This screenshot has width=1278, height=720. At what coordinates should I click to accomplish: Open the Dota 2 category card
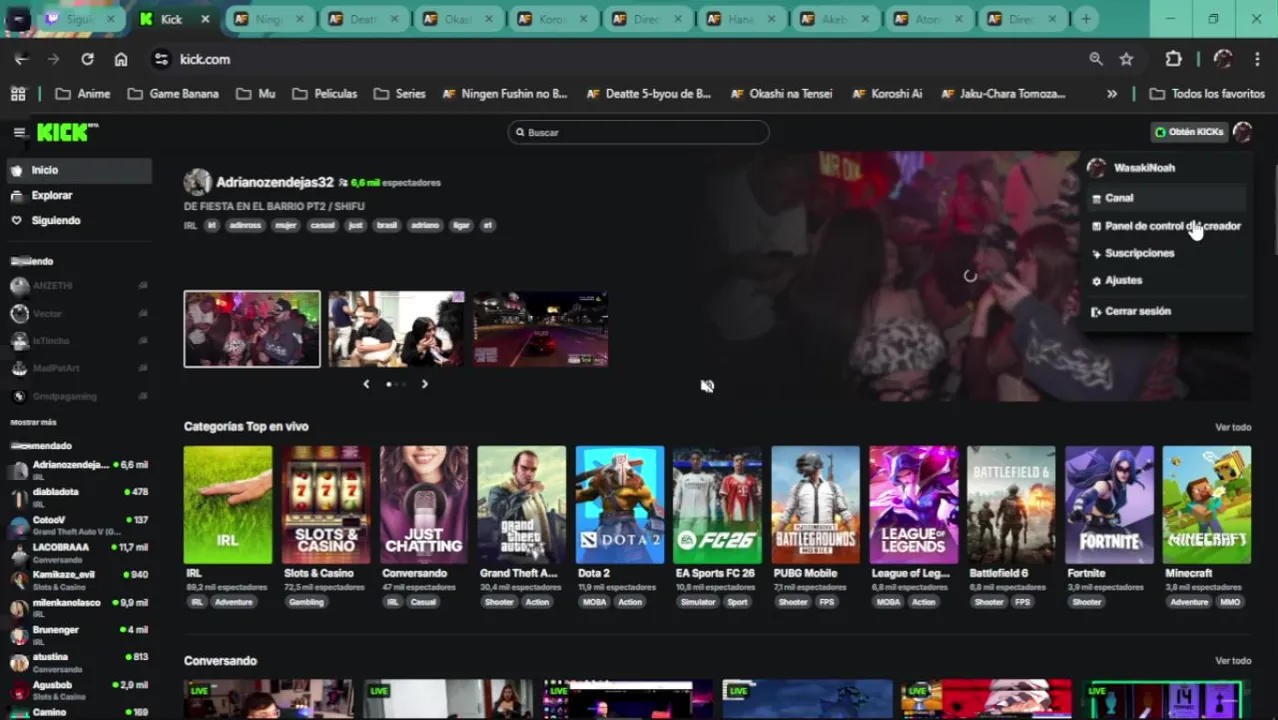pos(619,505)
